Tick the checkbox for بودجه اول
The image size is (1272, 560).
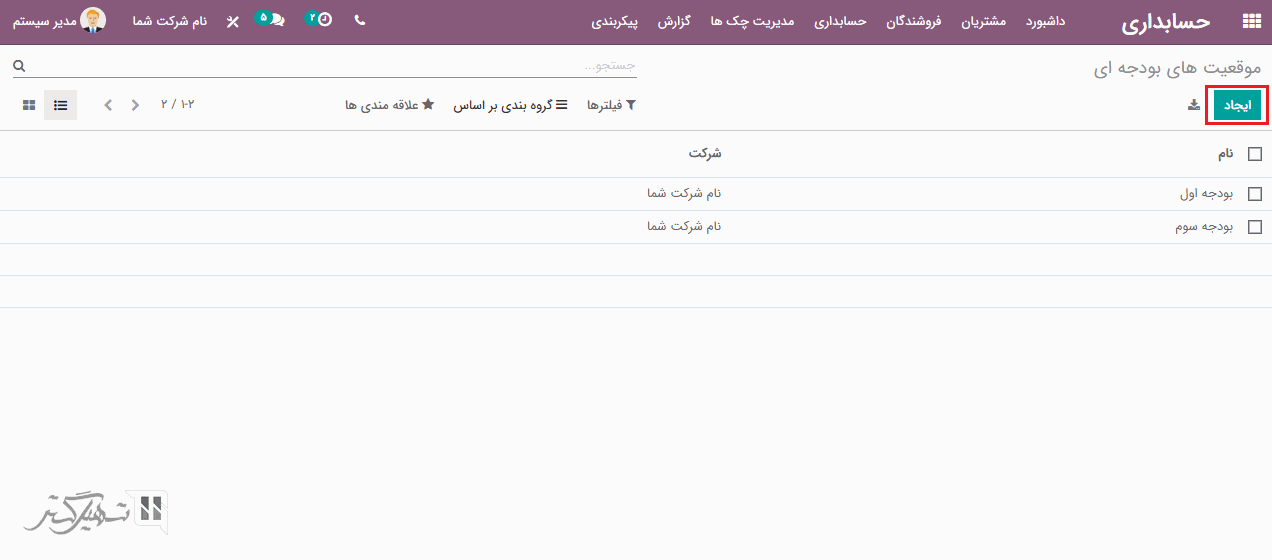1255,194
